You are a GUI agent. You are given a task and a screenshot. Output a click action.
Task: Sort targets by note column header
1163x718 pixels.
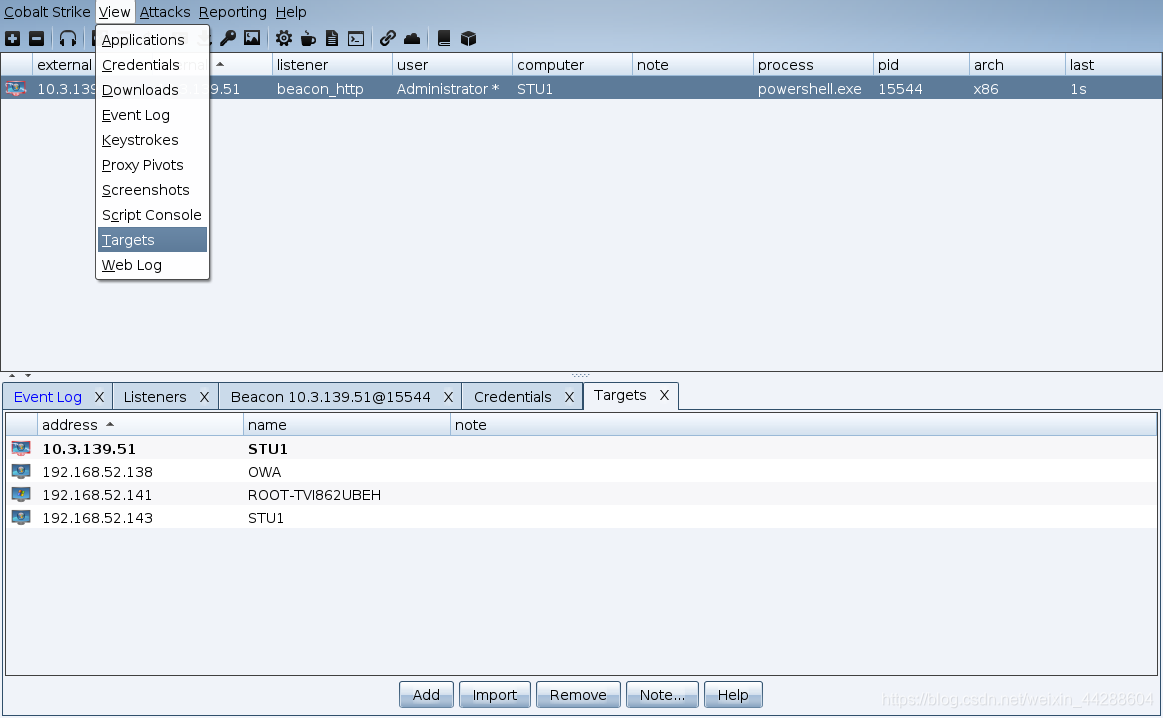click(803, 425)
